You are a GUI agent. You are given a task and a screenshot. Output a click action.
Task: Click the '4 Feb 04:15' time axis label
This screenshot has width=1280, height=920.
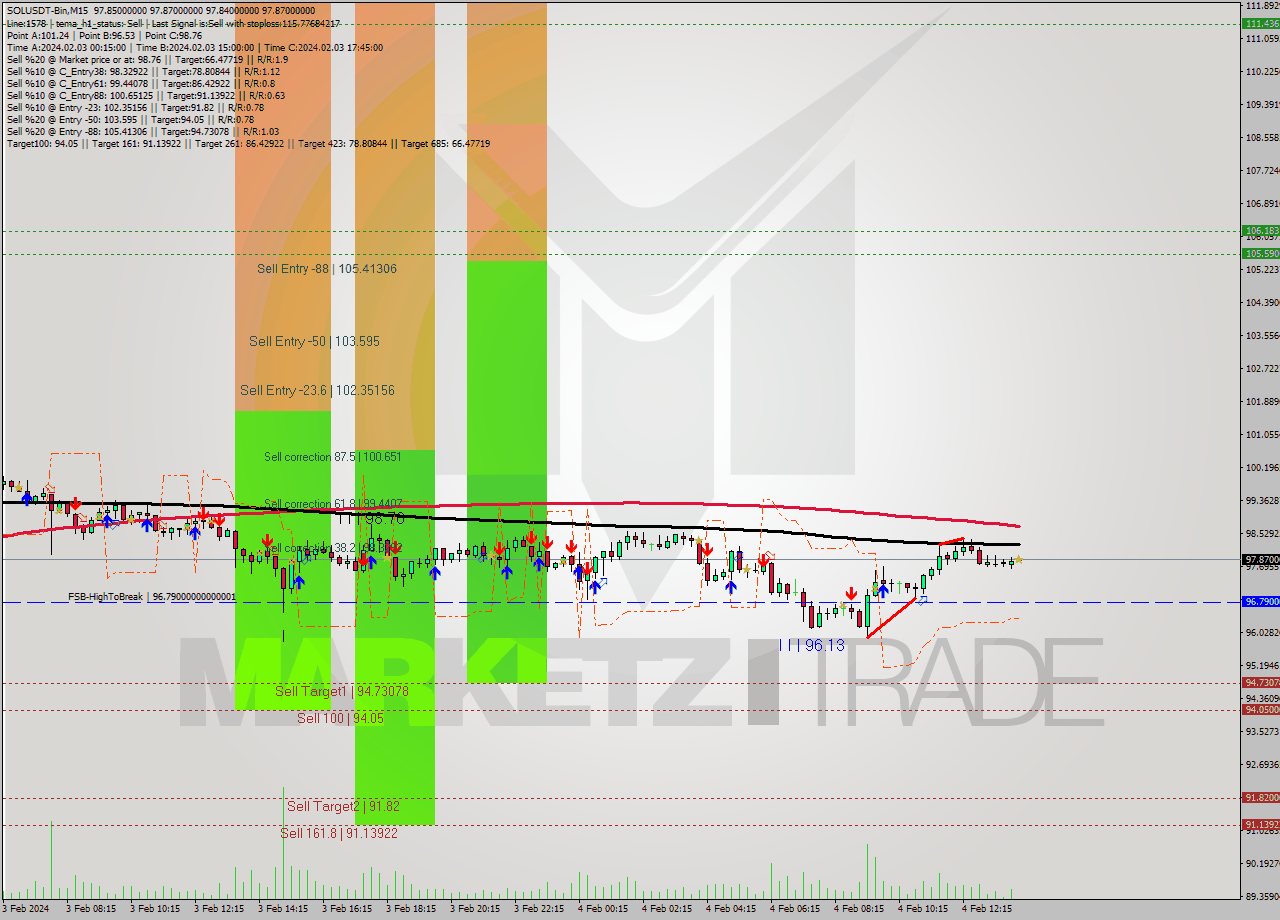click(x=730, y=909)
